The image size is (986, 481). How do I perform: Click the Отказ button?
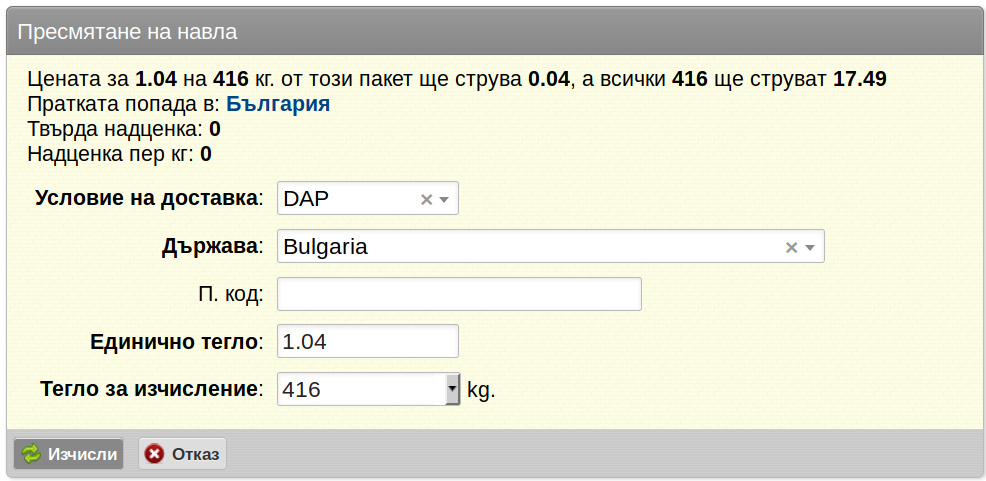(182, 454)
